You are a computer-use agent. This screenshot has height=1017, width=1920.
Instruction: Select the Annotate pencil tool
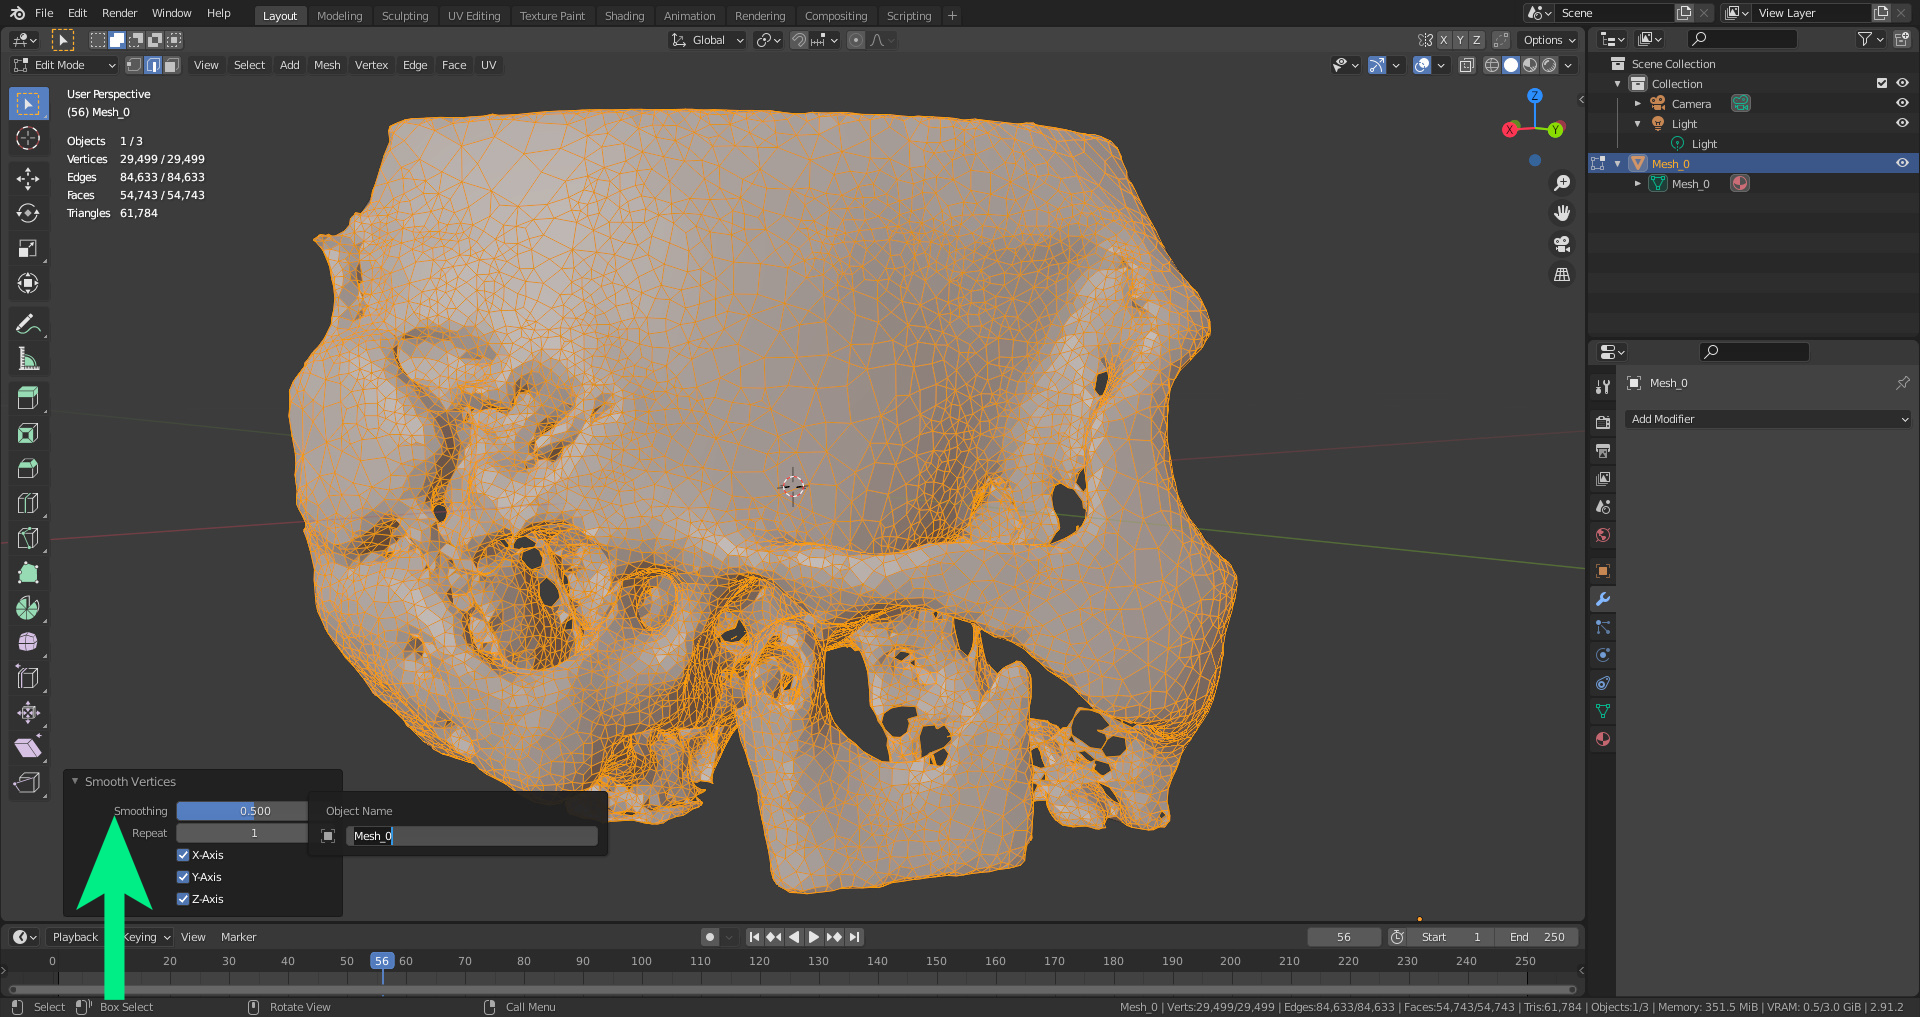[x=28, y=324]
